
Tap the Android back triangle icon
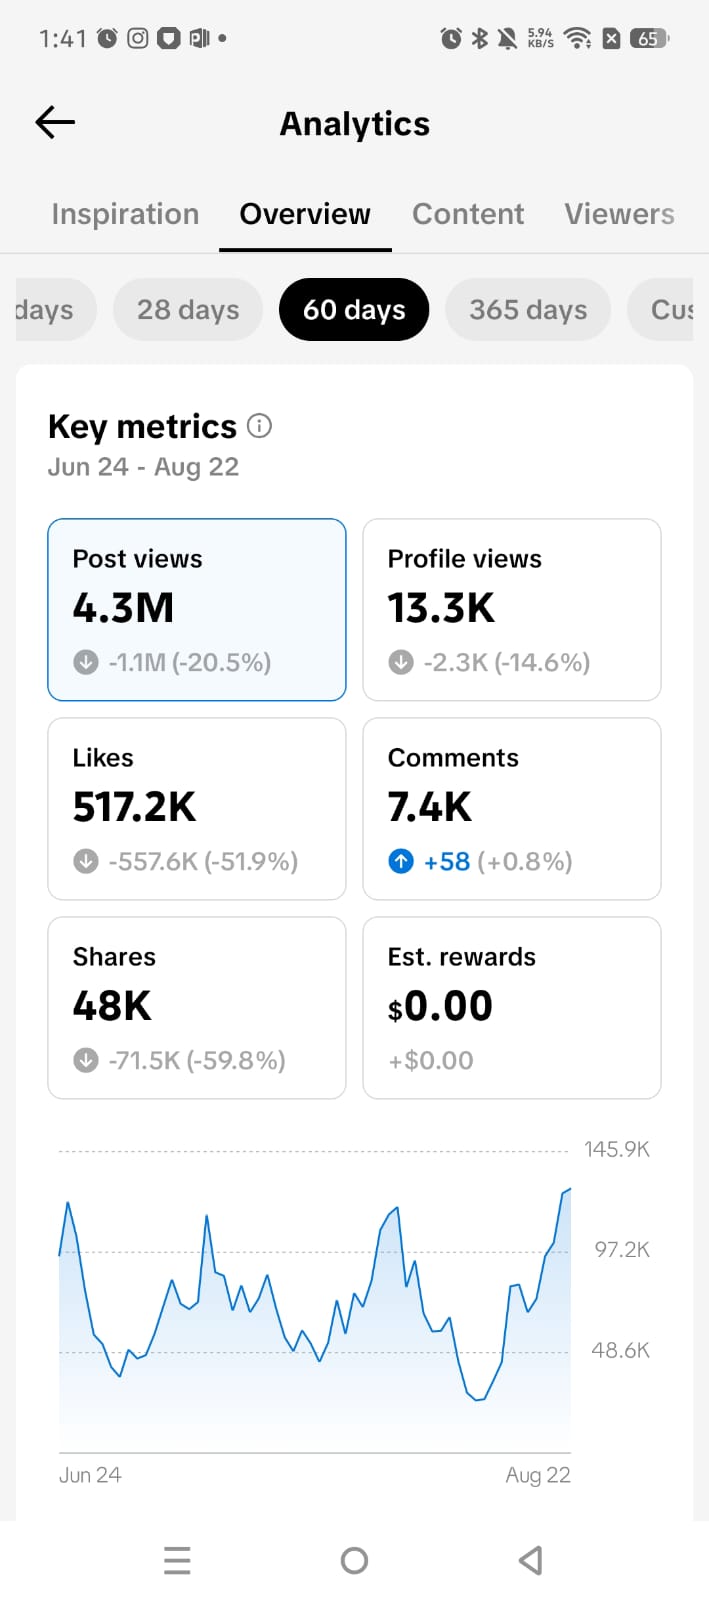tap(531, 1560)
